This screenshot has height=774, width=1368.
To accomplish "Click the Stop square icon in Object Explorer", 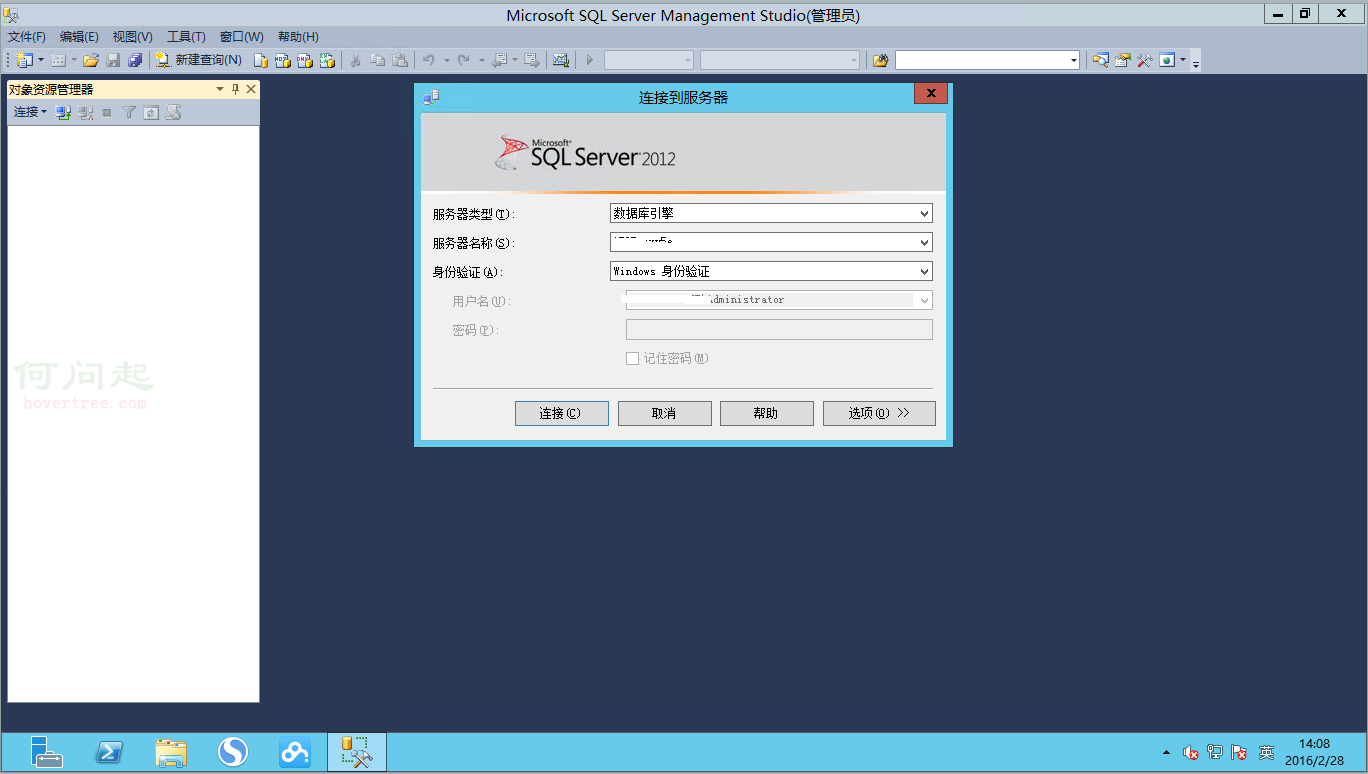I will click(x=107, y=113).
